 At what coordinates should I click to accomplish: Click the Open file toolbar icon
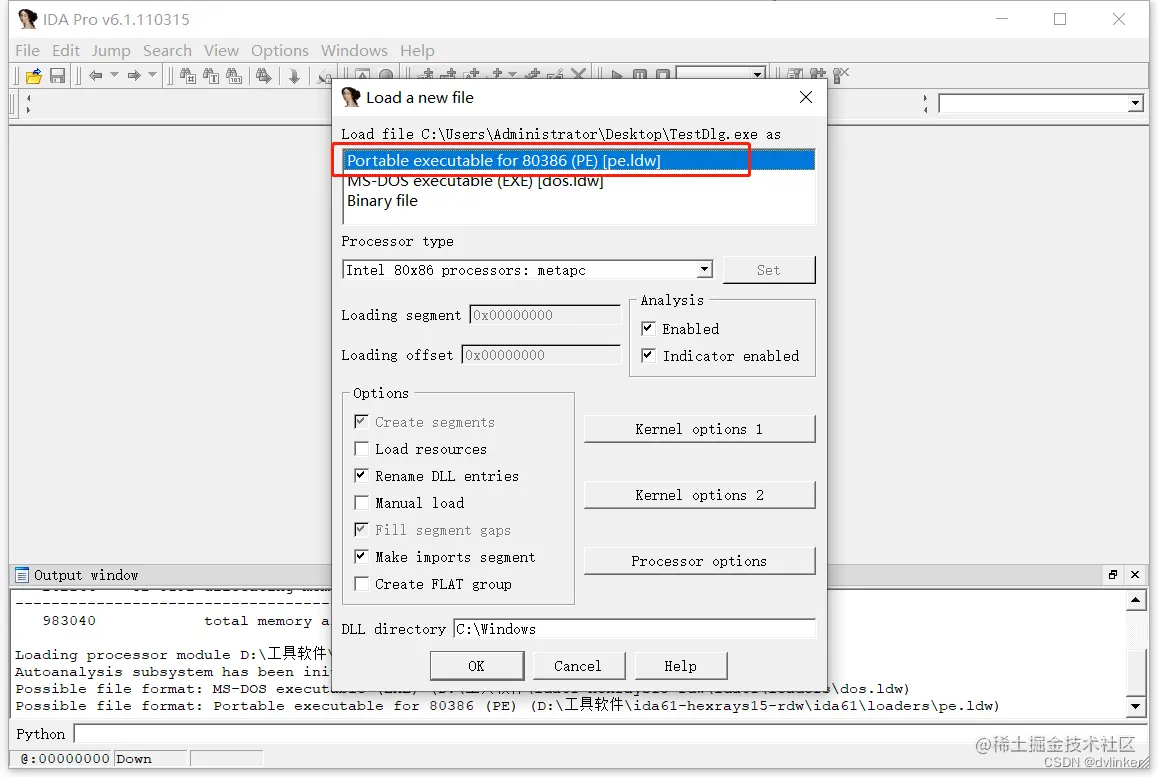33,75
